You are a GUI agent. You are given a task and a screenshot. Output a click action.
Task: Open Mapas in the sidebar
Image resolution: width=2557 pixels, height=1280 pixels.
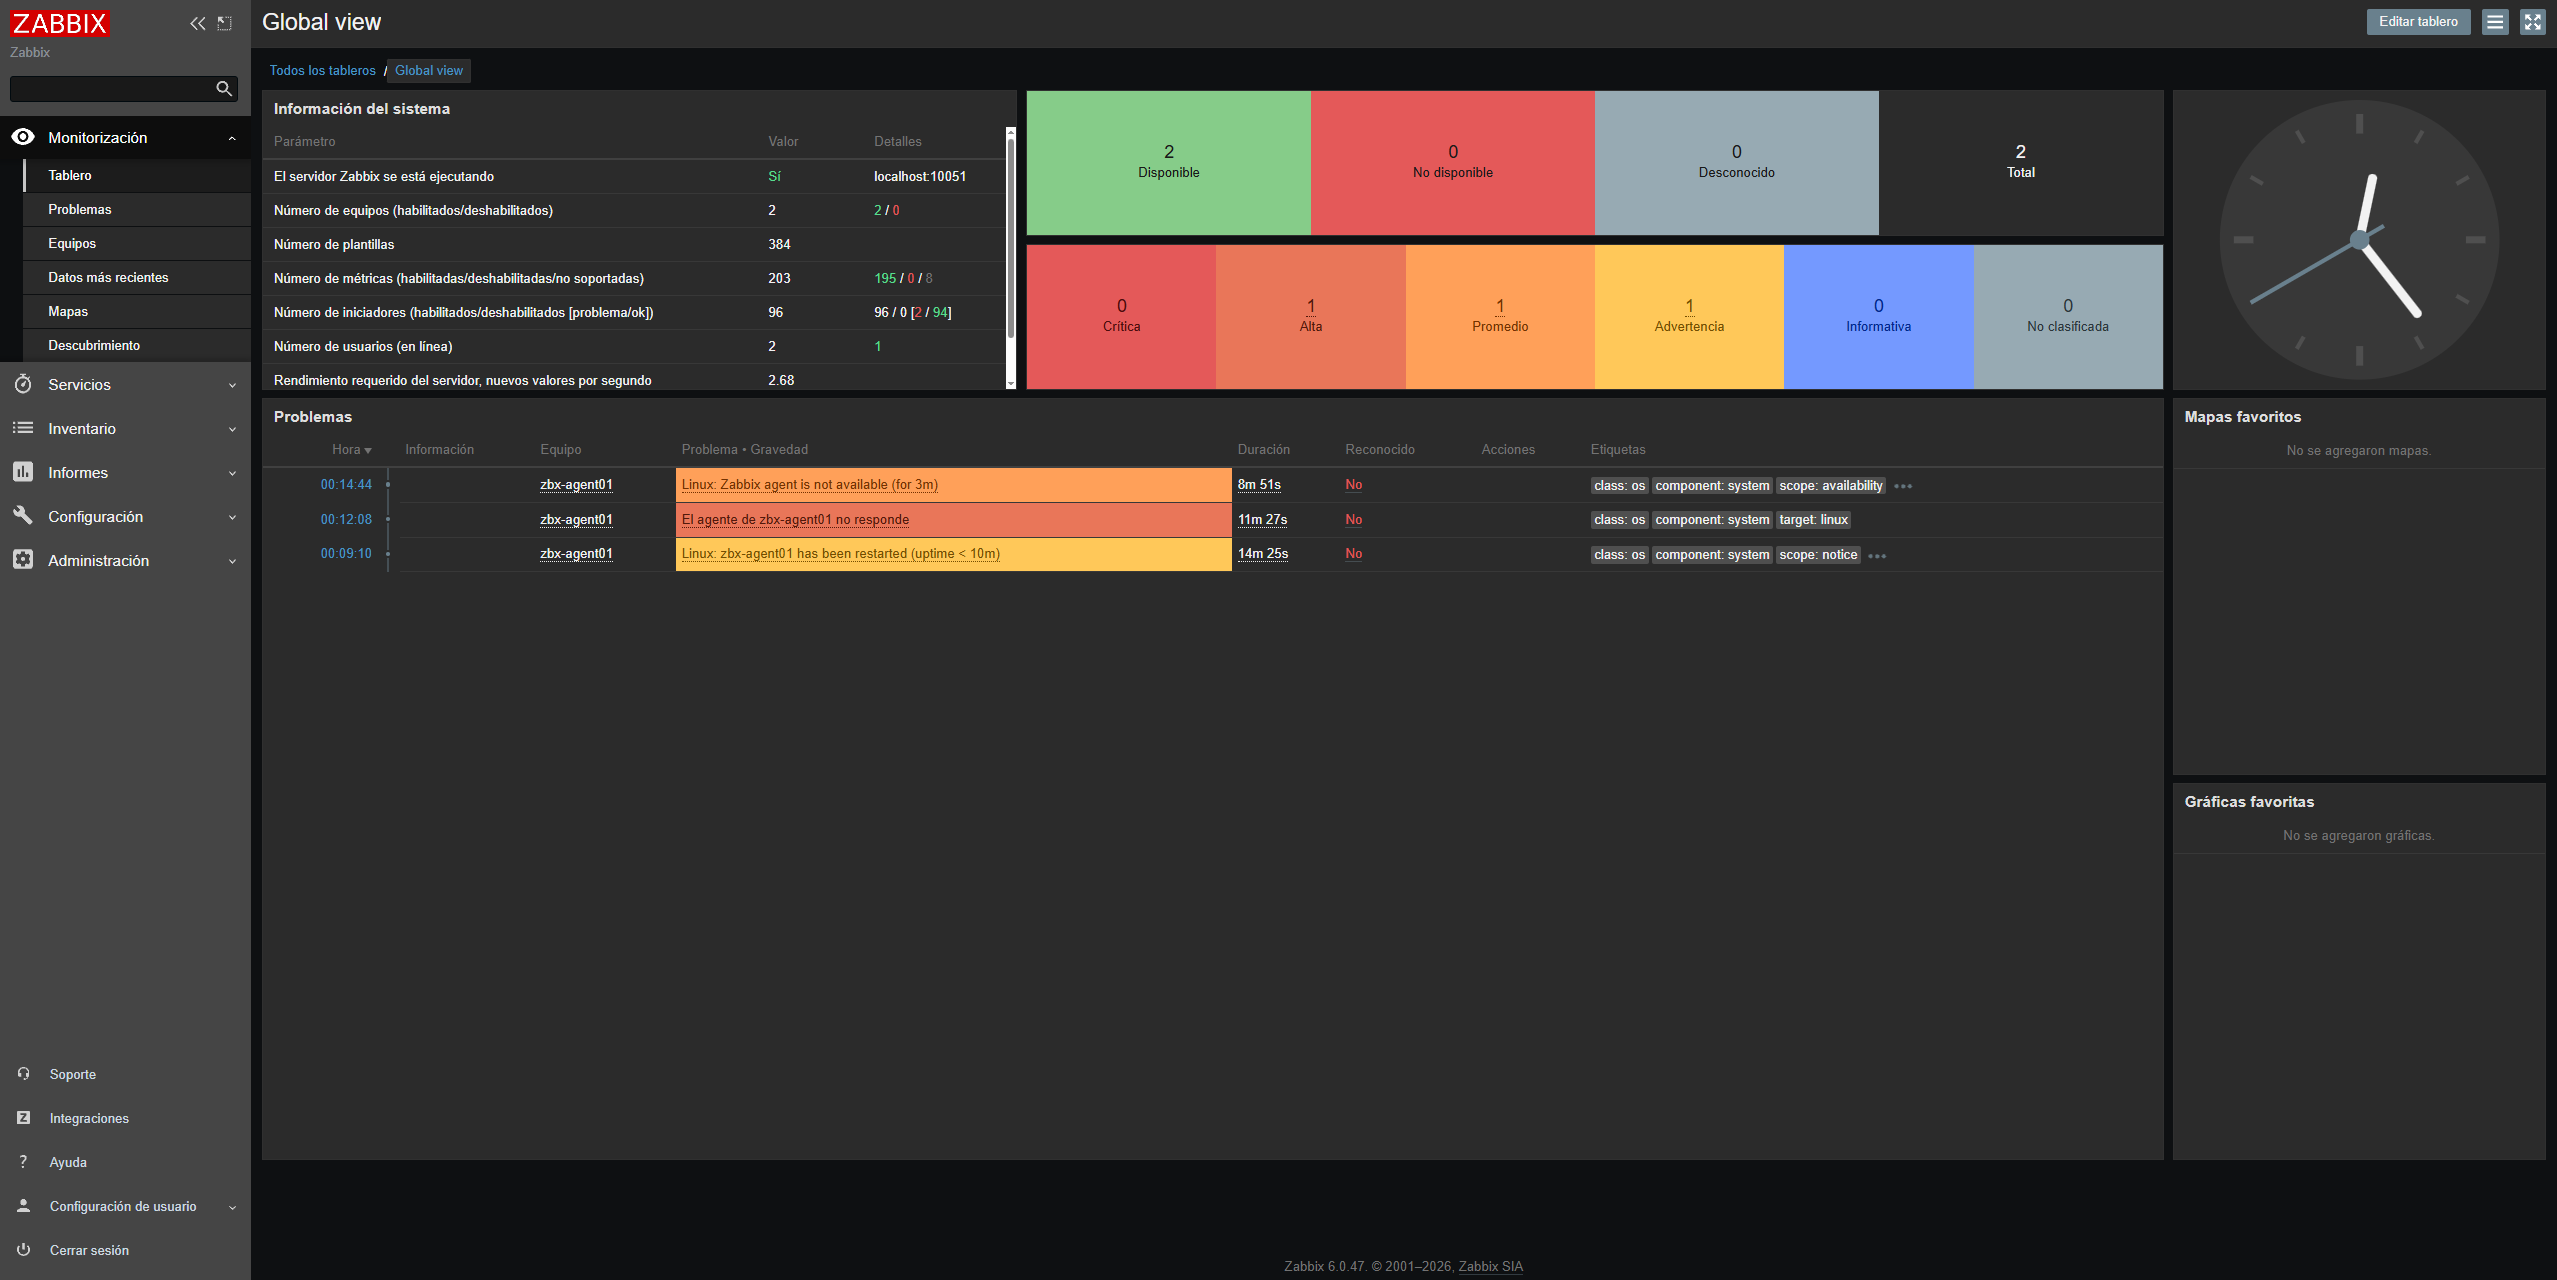[137, 311]
